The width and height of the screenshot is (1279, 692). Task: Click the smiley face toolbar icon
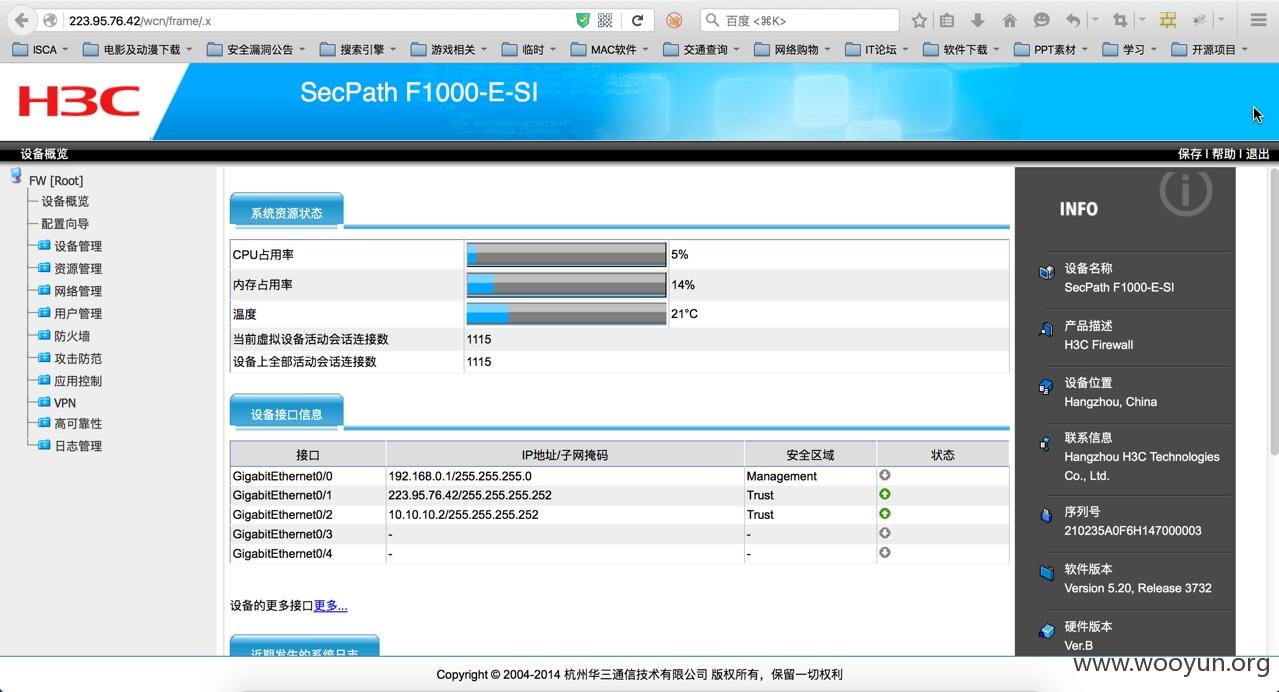1041,20
